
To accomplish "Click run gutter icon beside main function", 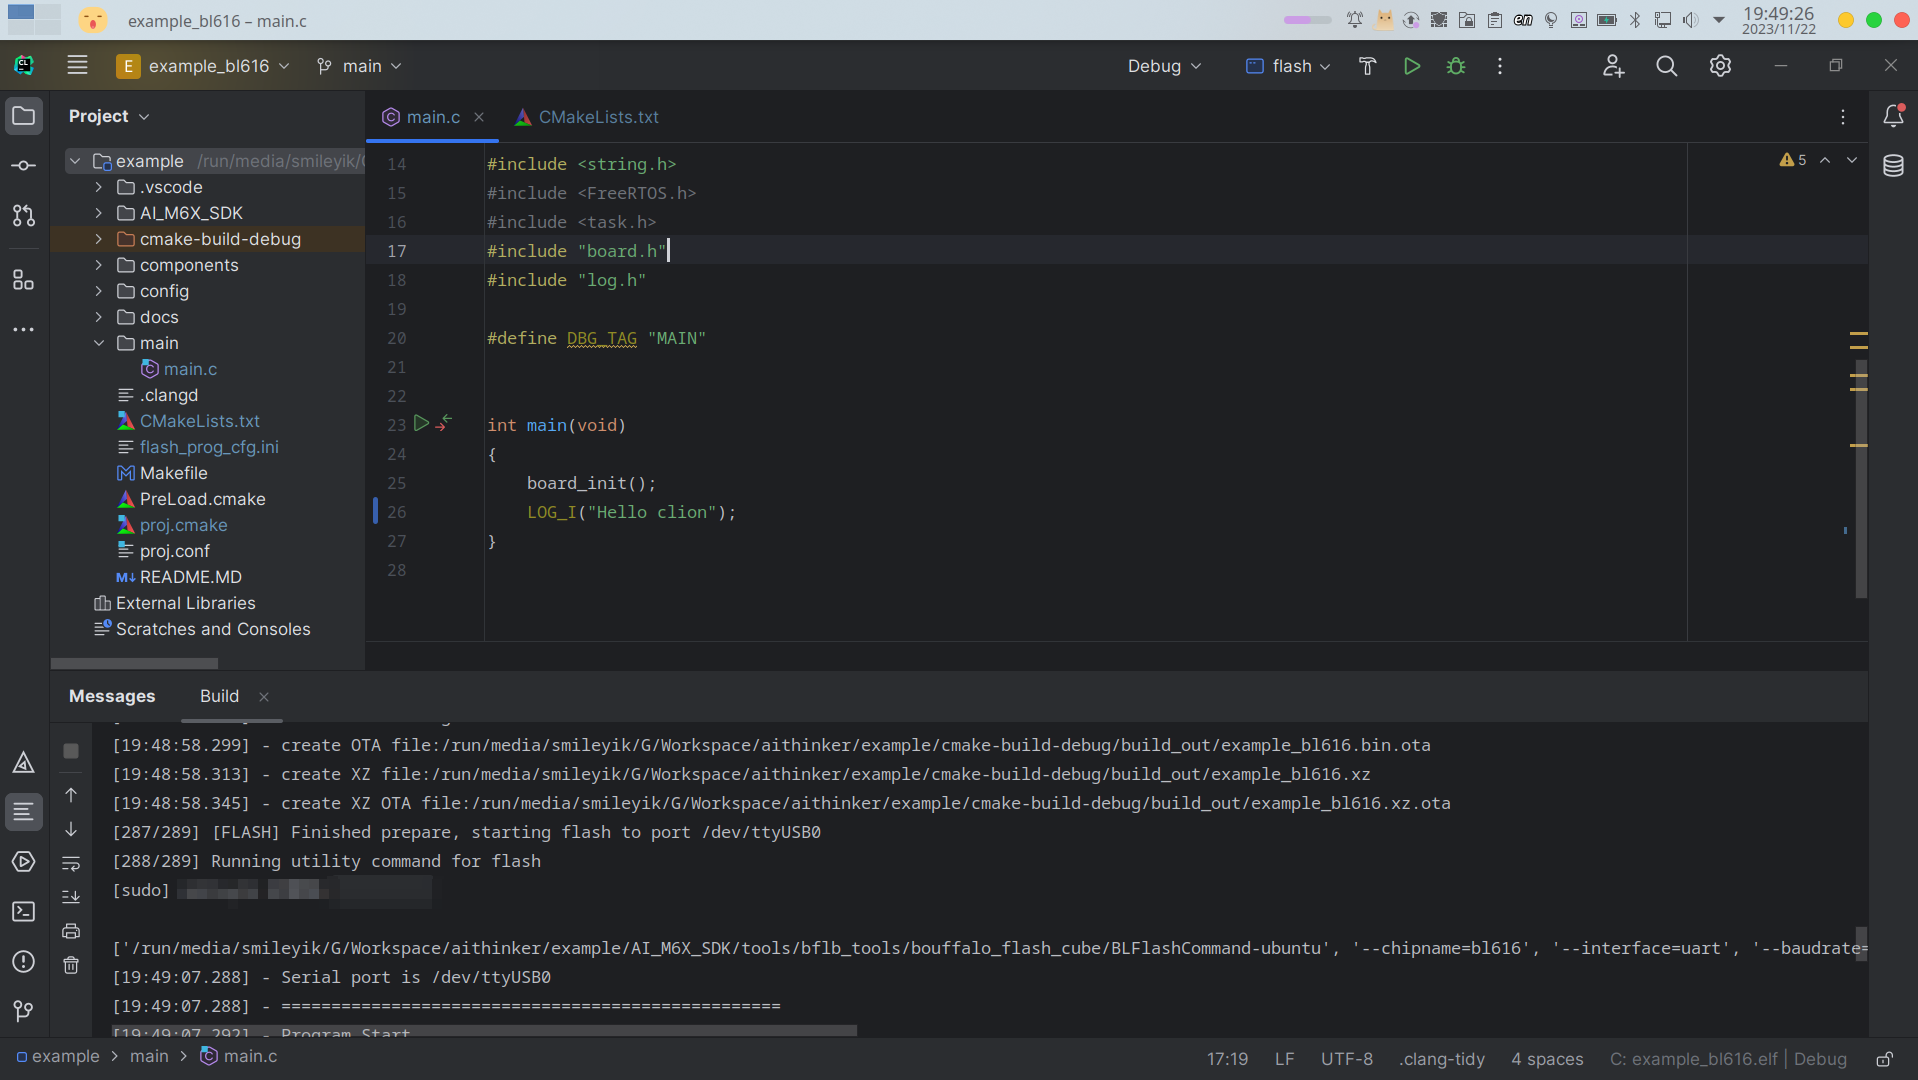I will (421, 423).
